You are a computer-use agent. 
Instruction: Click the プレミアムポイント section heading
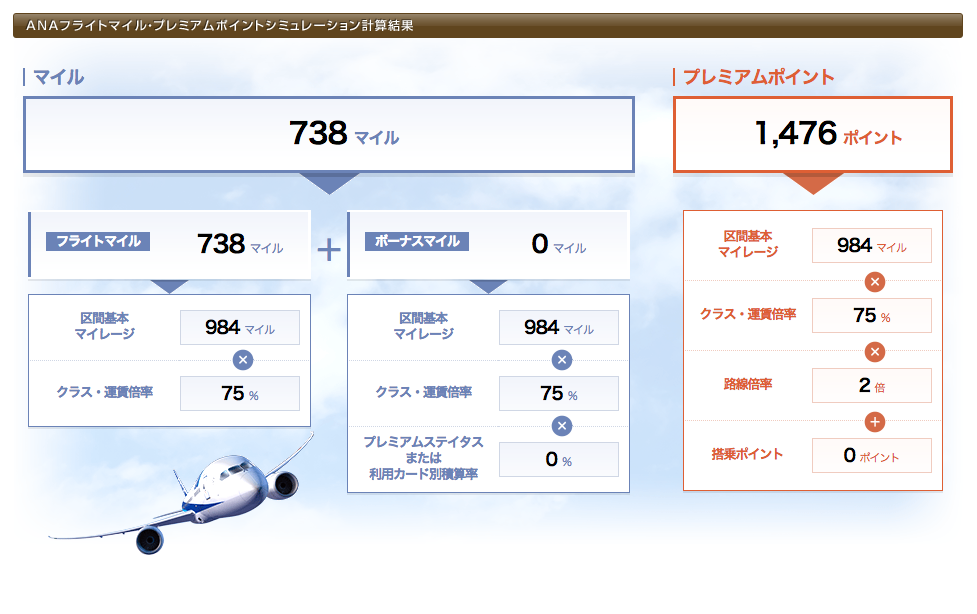759,77
